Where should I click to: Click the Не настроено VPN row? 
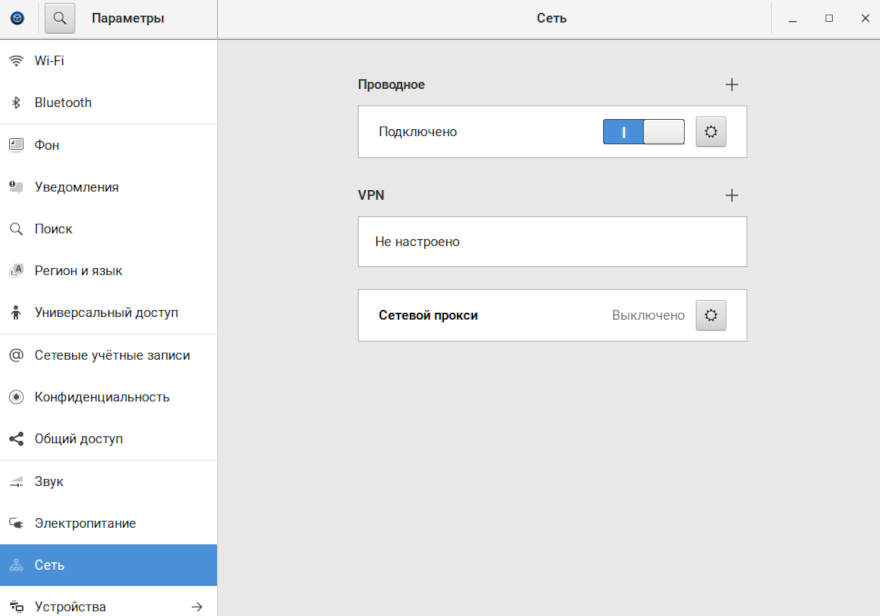click(552, 242)
